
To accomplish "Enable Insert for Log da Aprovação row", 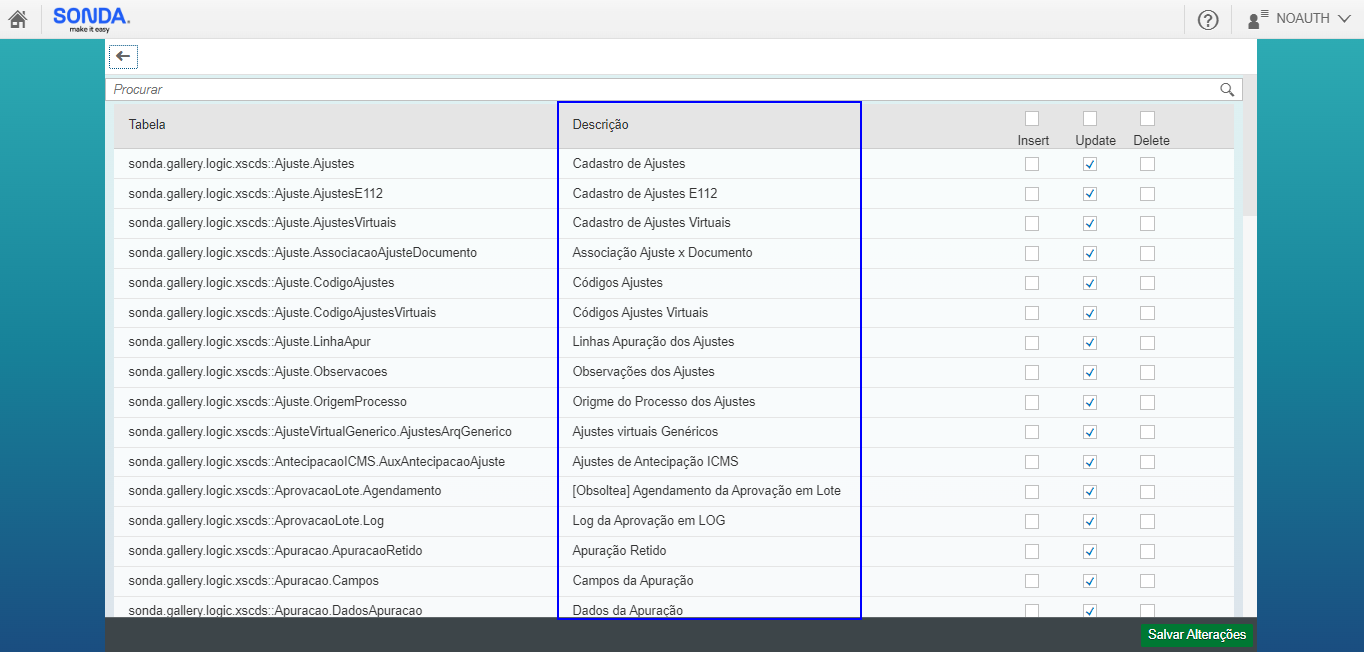I will coord(1032,521).
